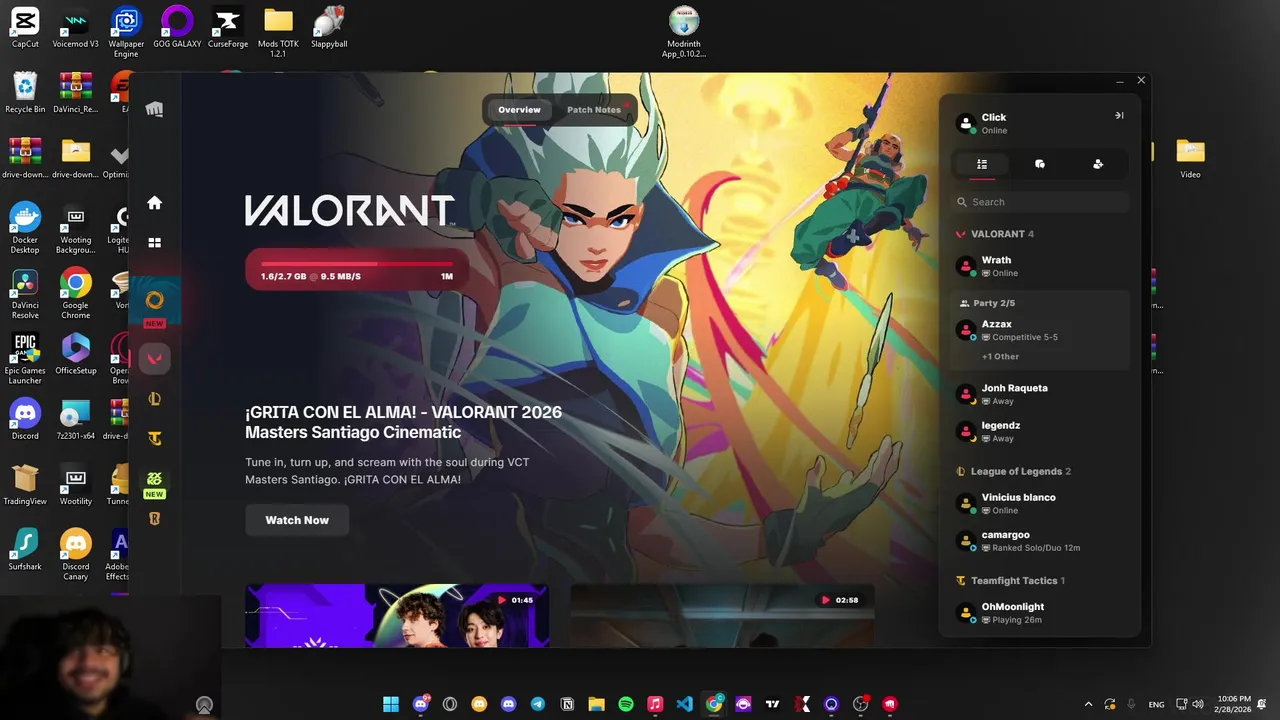
Task: Click the Watch Now button
Action: coord(297,520)
